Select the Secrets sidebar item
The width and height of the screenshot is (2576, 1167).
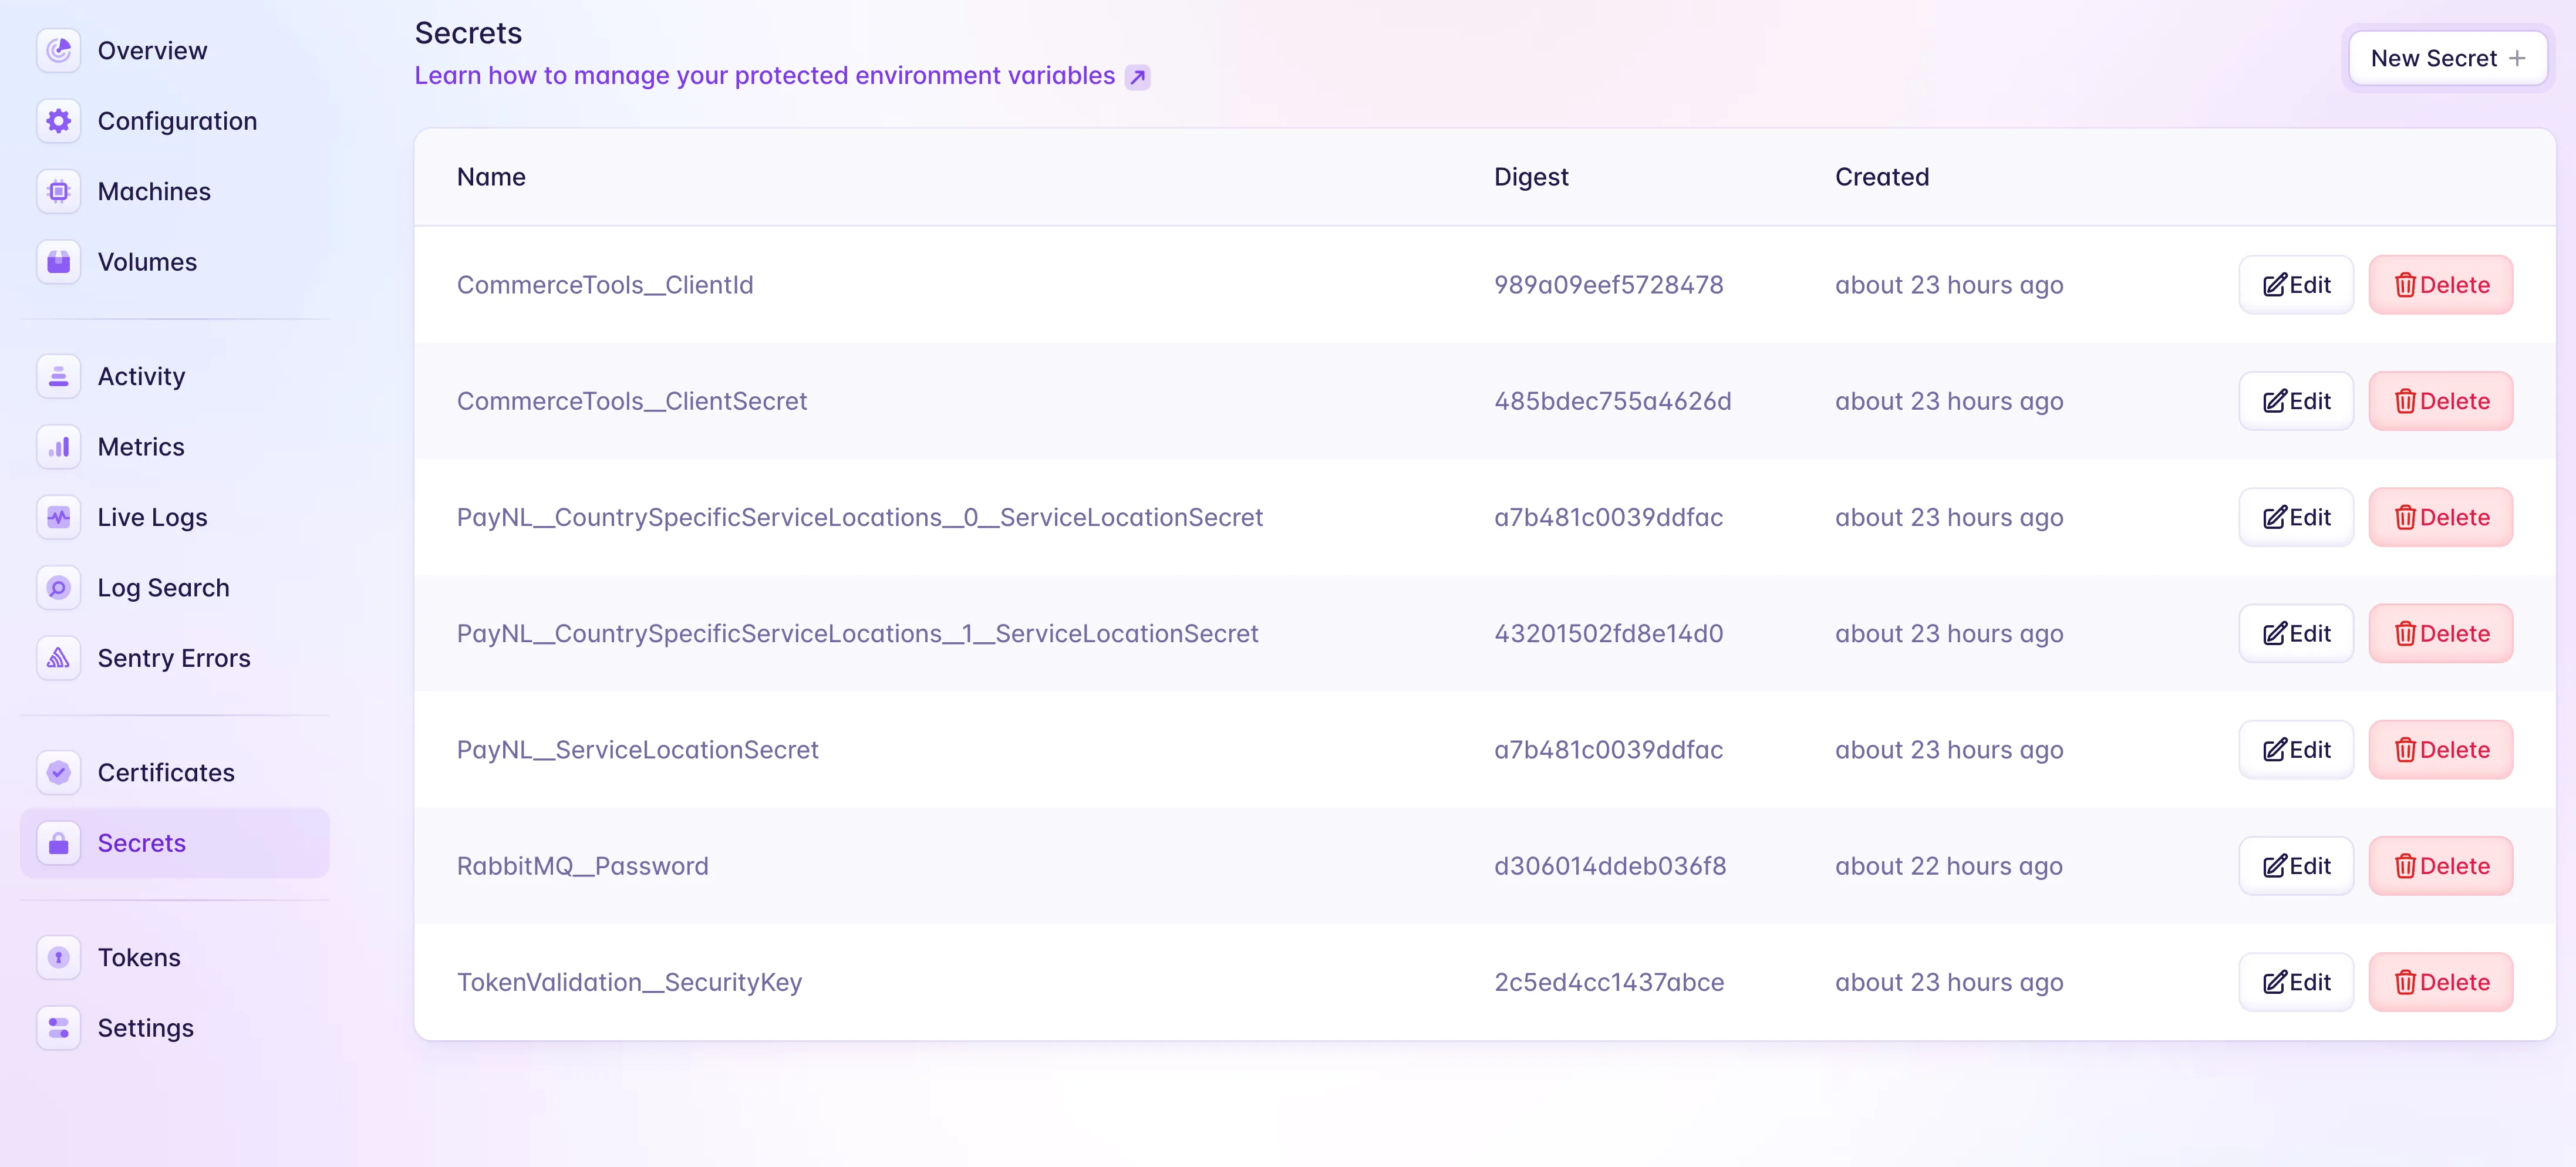[x=141, y=843]
